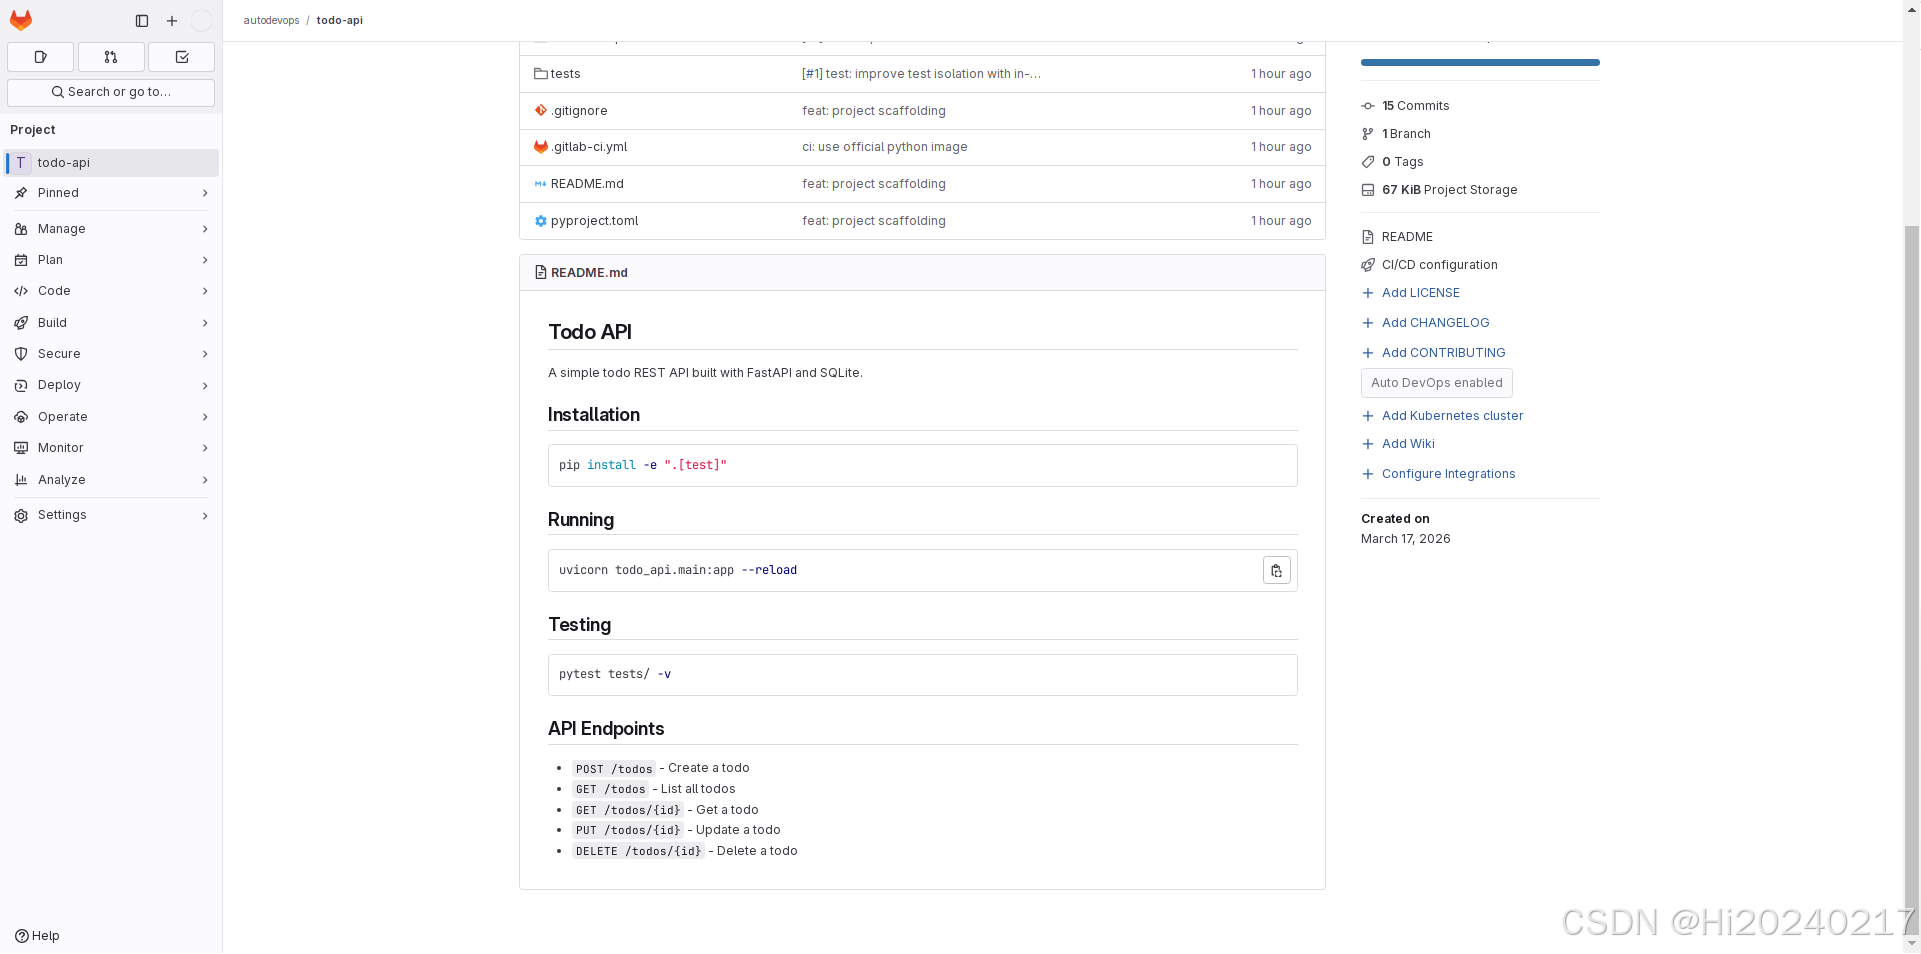The width and height of the screenshot is (1921, 954).
Task: Open assigned issues icon button
Action: 41,57
